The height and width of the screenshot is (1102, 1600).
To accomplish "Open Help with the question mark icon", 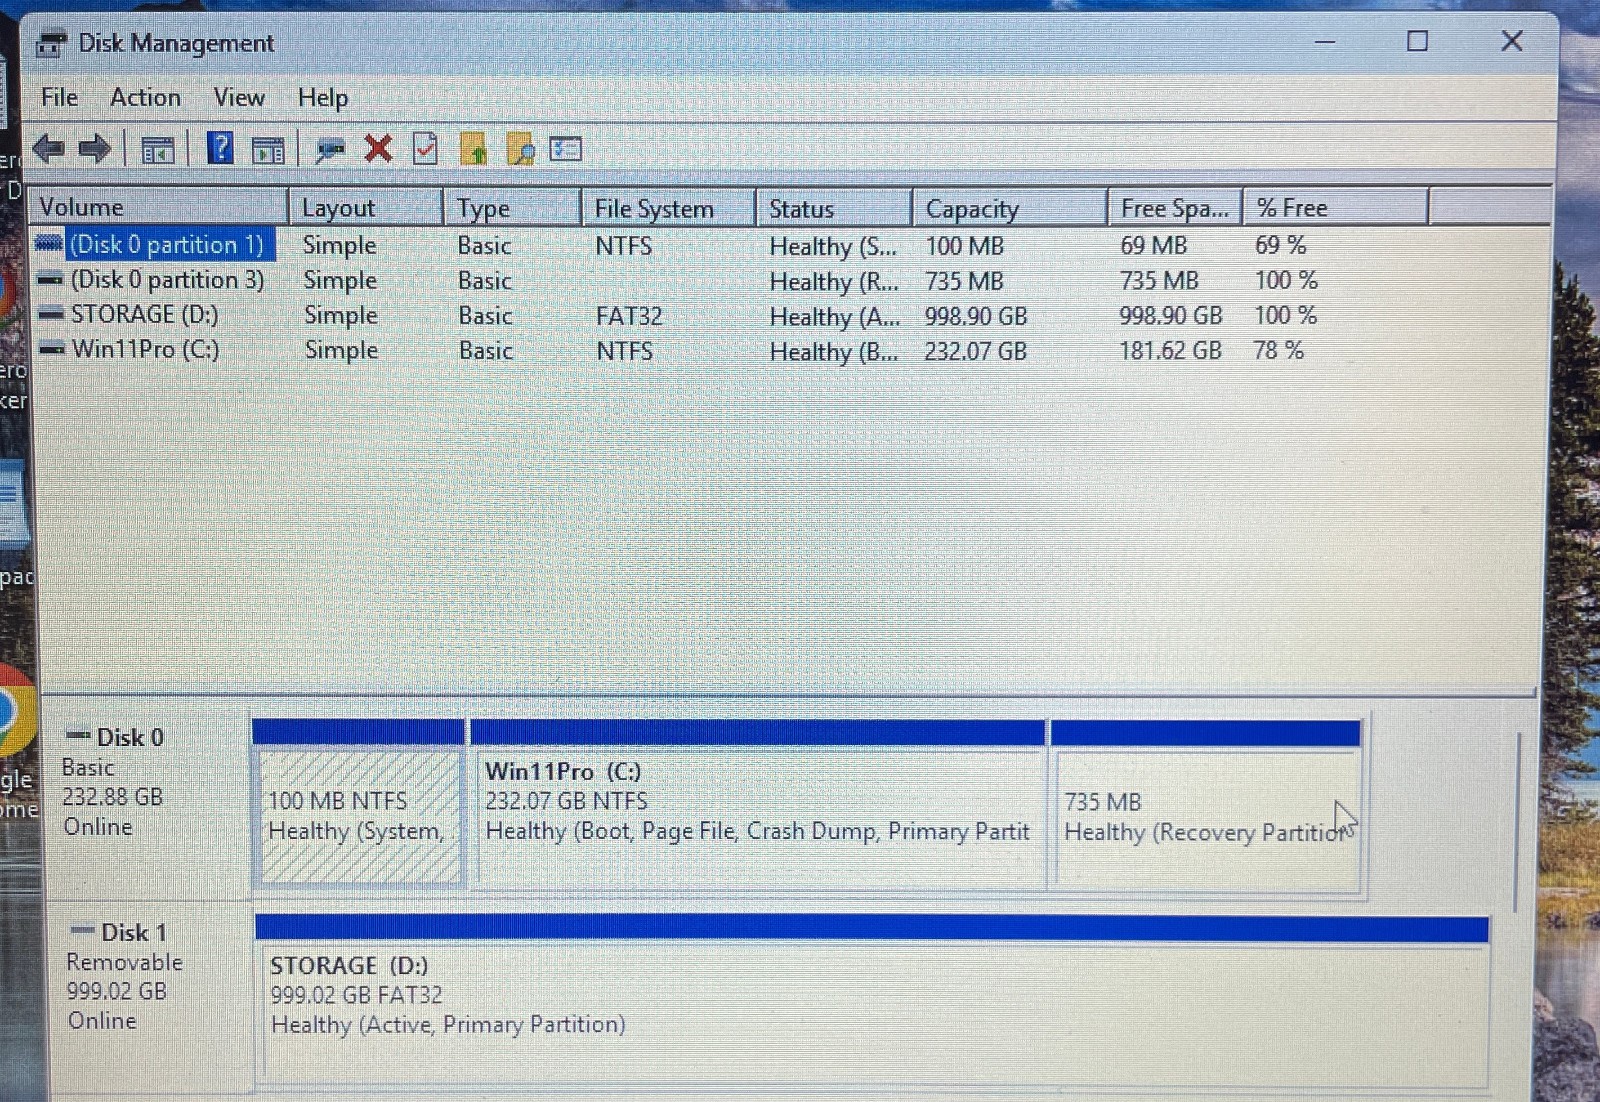I will (x=220, y=149).
